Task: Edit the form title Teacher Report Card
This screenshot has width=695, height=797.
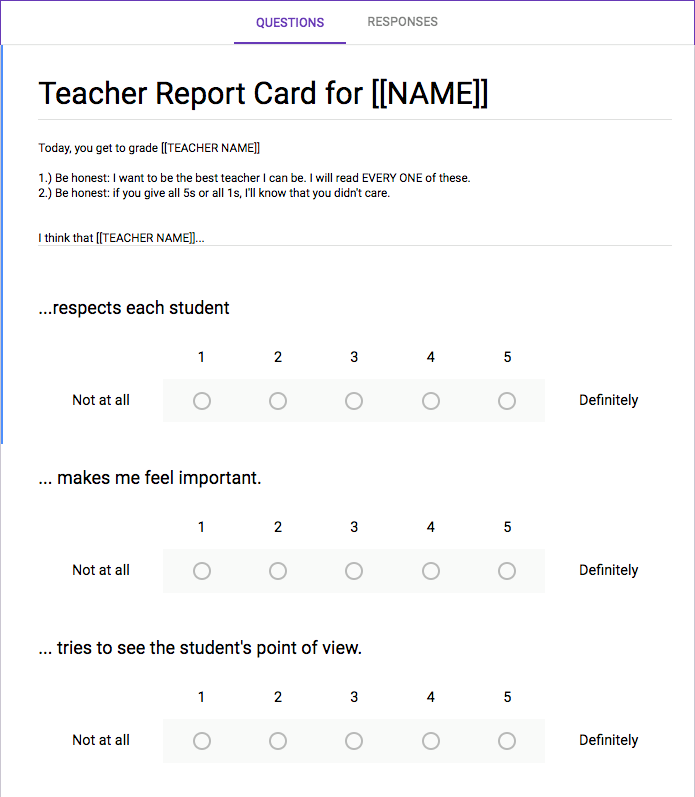Action: pos(263,94)
